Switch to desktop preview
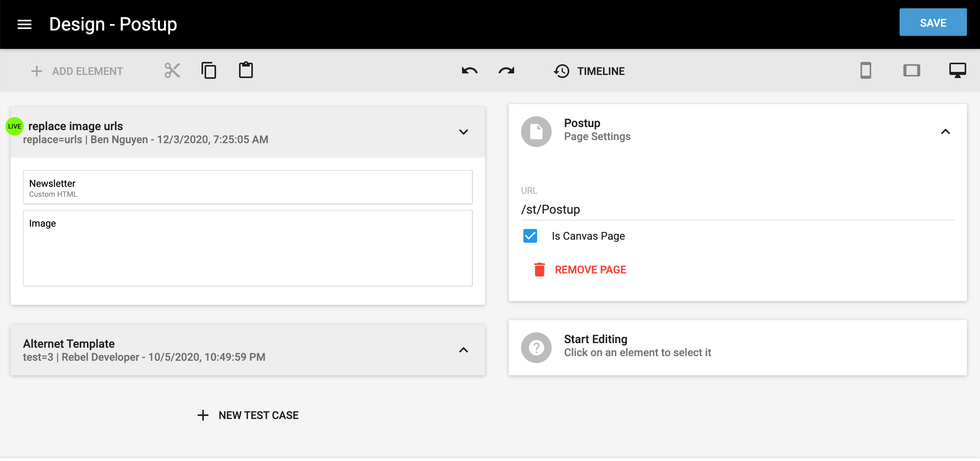Screen dimensions: 980x461 point(957,71)
